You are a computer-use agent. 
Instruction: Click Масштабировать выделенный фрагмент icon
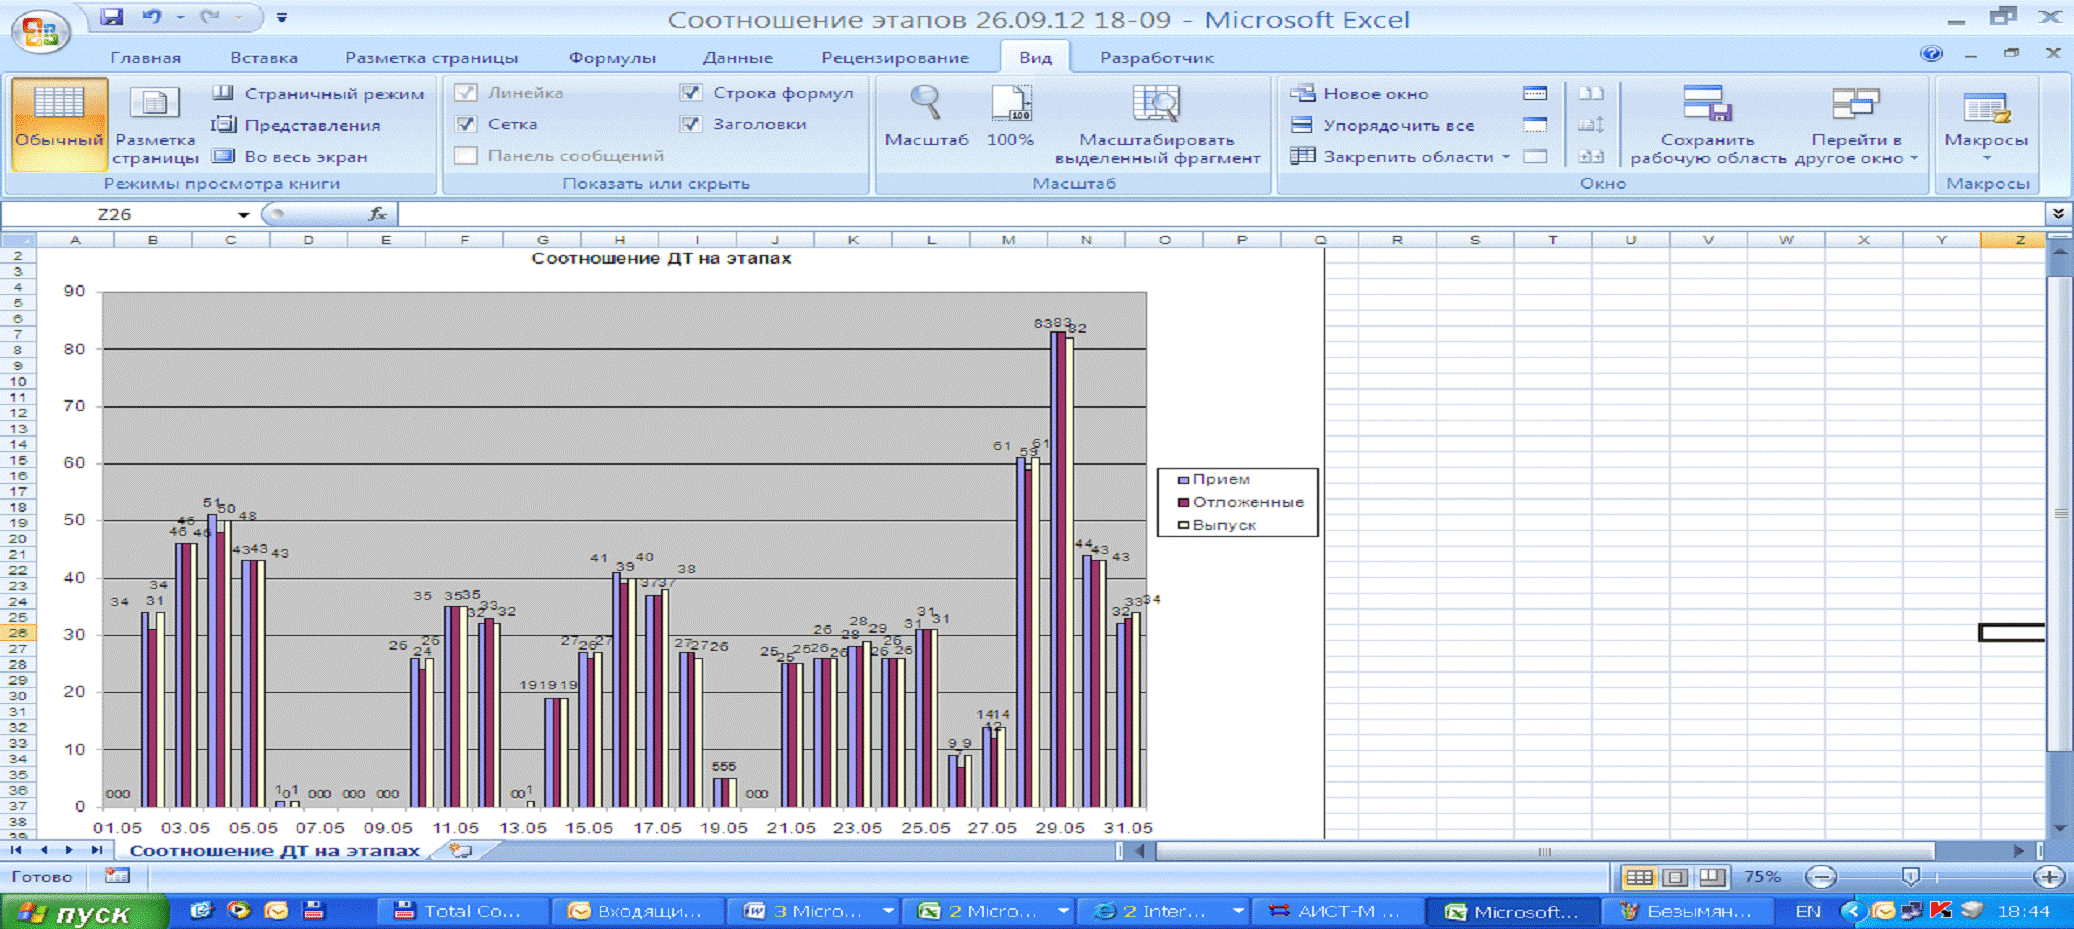click(1157, 105)
